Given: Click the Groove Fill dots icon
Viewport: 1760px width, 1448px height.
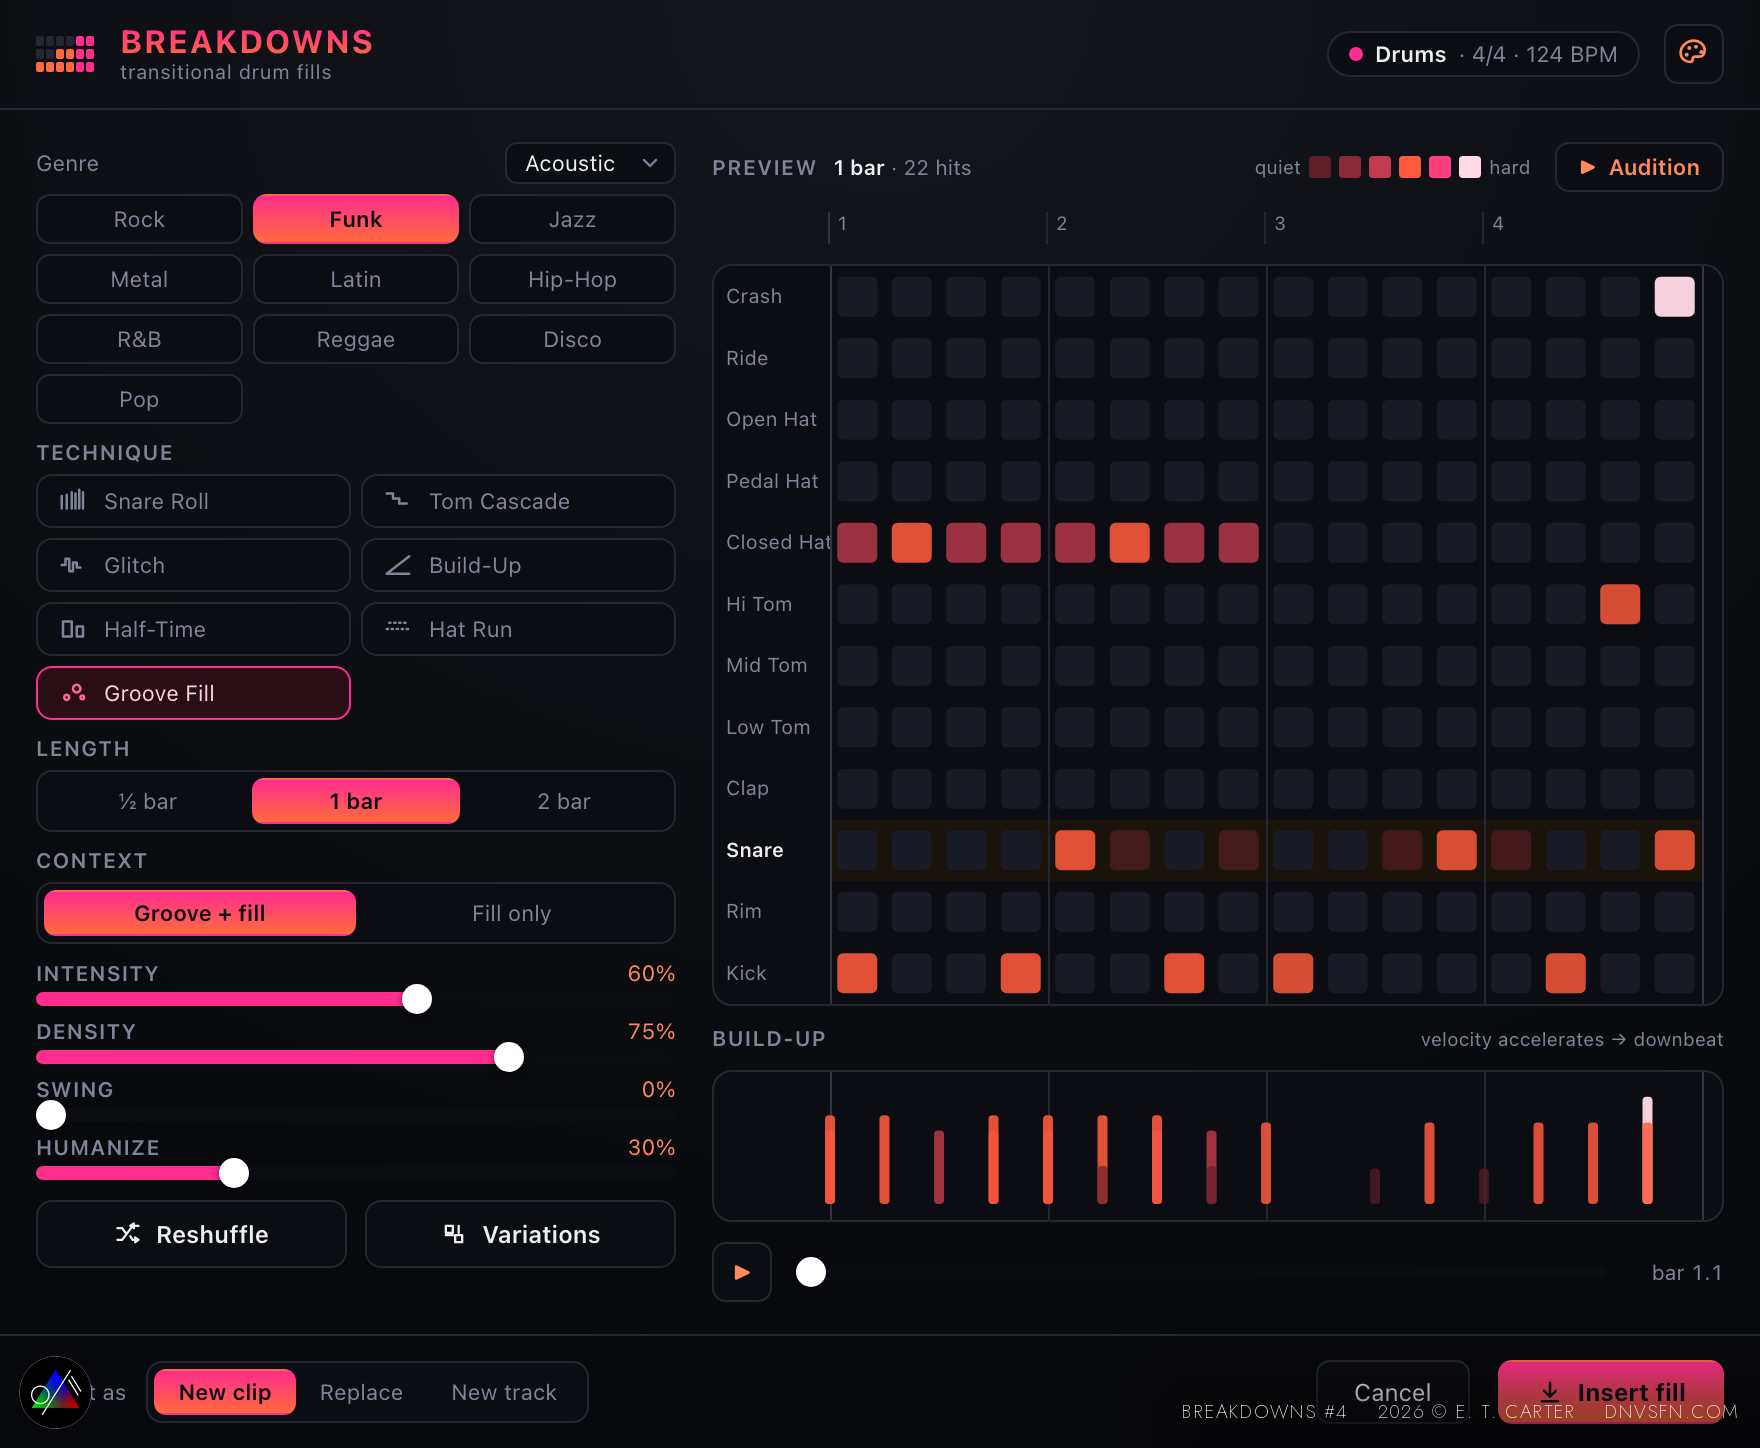Looking at the screenshot, I should click(x=74, y=693).
